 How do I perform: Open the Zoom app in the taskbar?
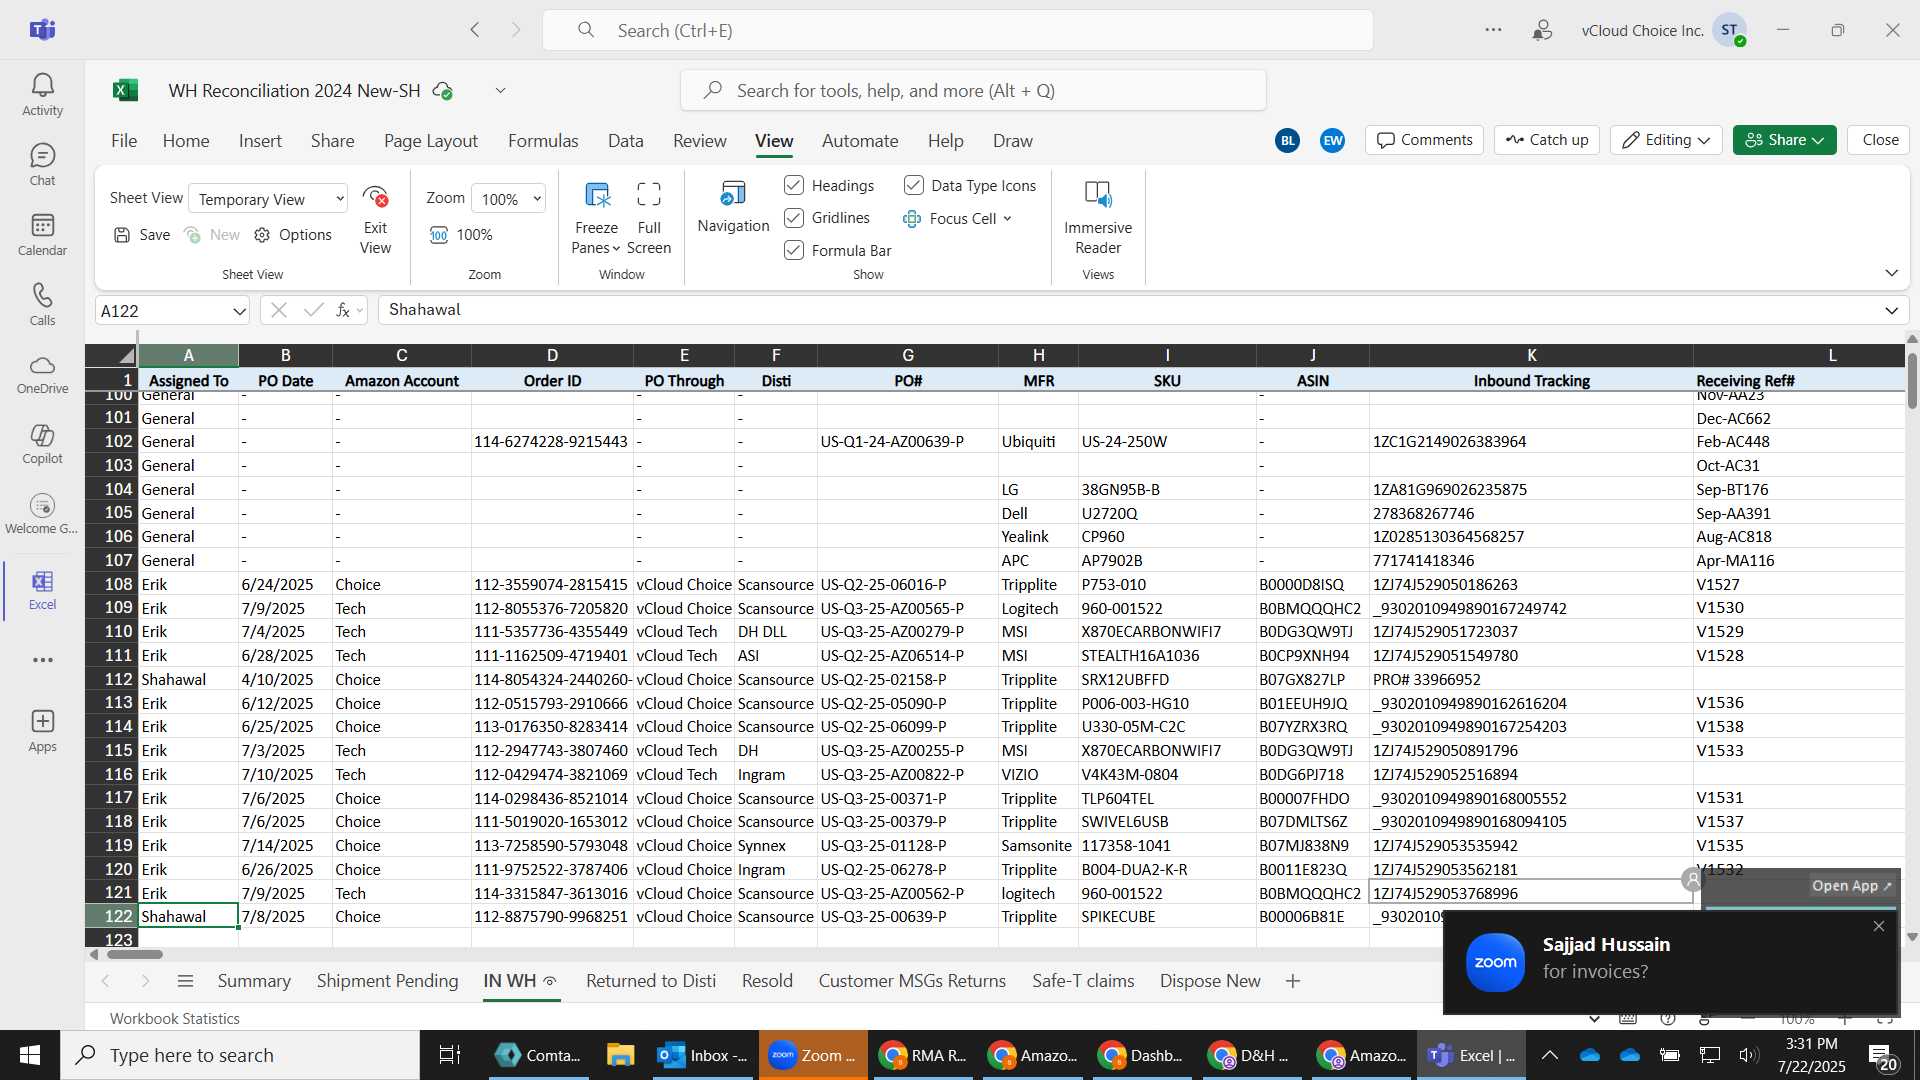[813, 1055]
